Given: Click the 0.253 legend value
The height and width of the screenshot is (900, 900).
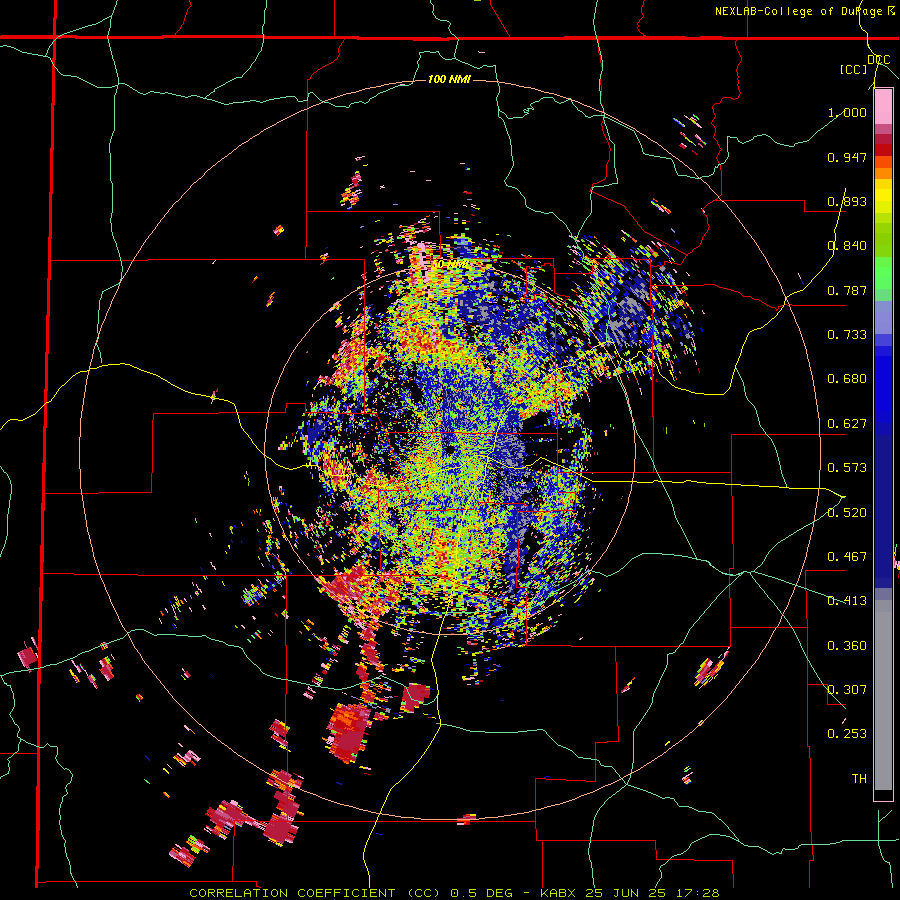Looking at the screenshot, I should coord(847,734).
